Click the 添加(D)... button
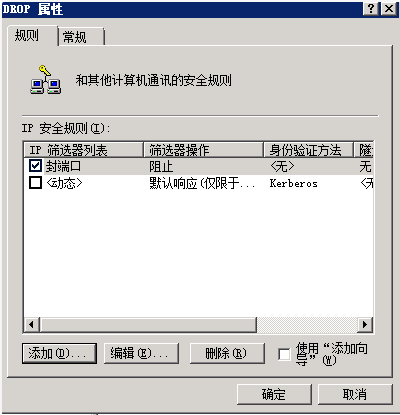This screenshot has width=400, height=415. click(59, 353)
